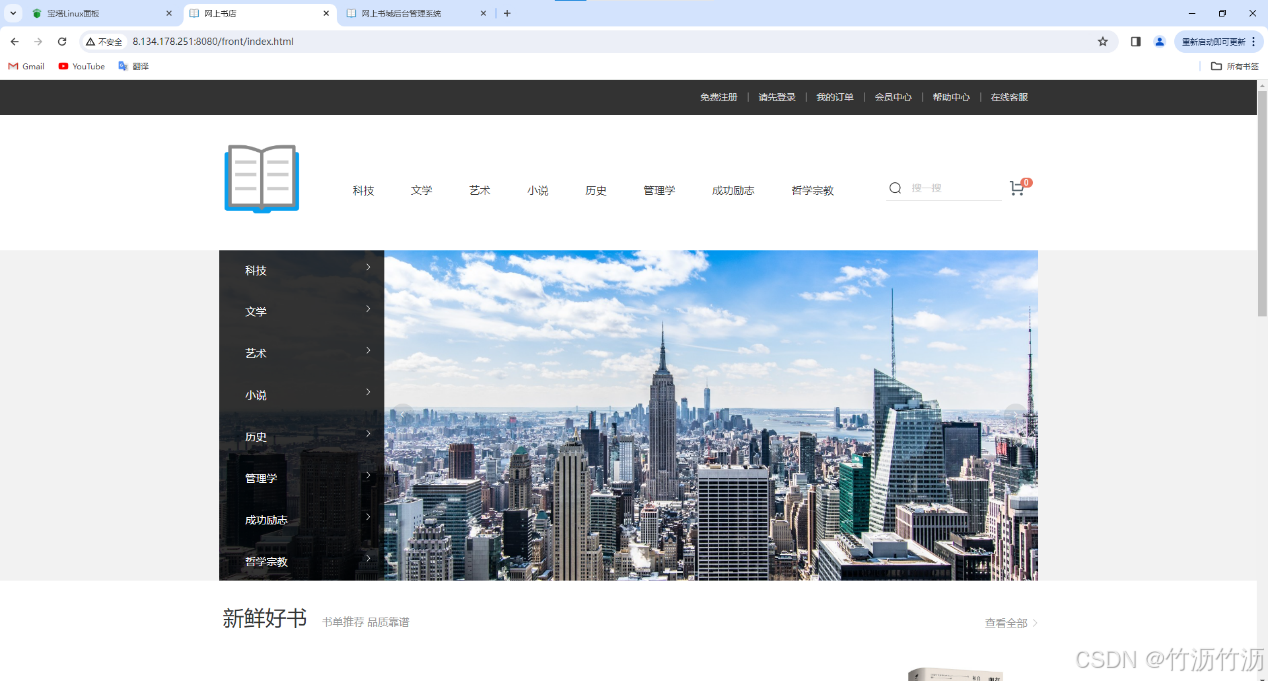Screen dimensions: 1268x681
Task: Close the 网上书店 tab
Action: 327,14
